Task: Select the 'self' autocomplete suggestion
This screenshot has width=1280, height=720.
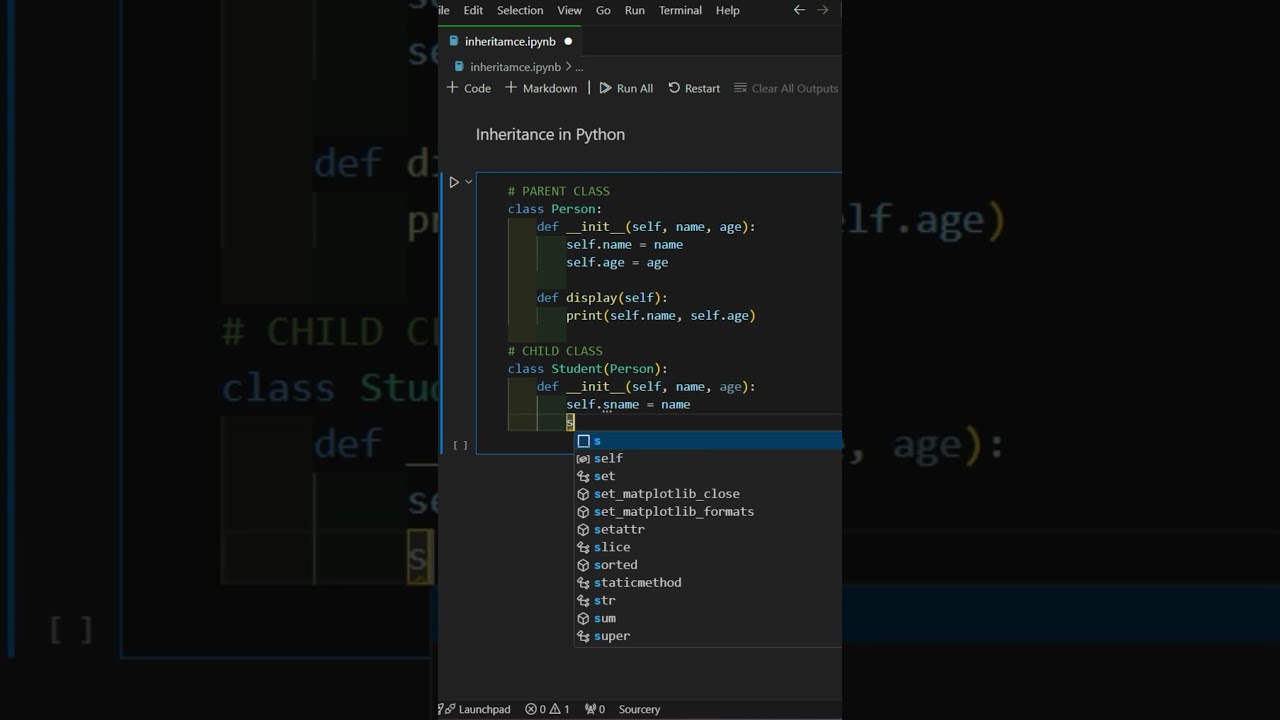Action: 708,458
